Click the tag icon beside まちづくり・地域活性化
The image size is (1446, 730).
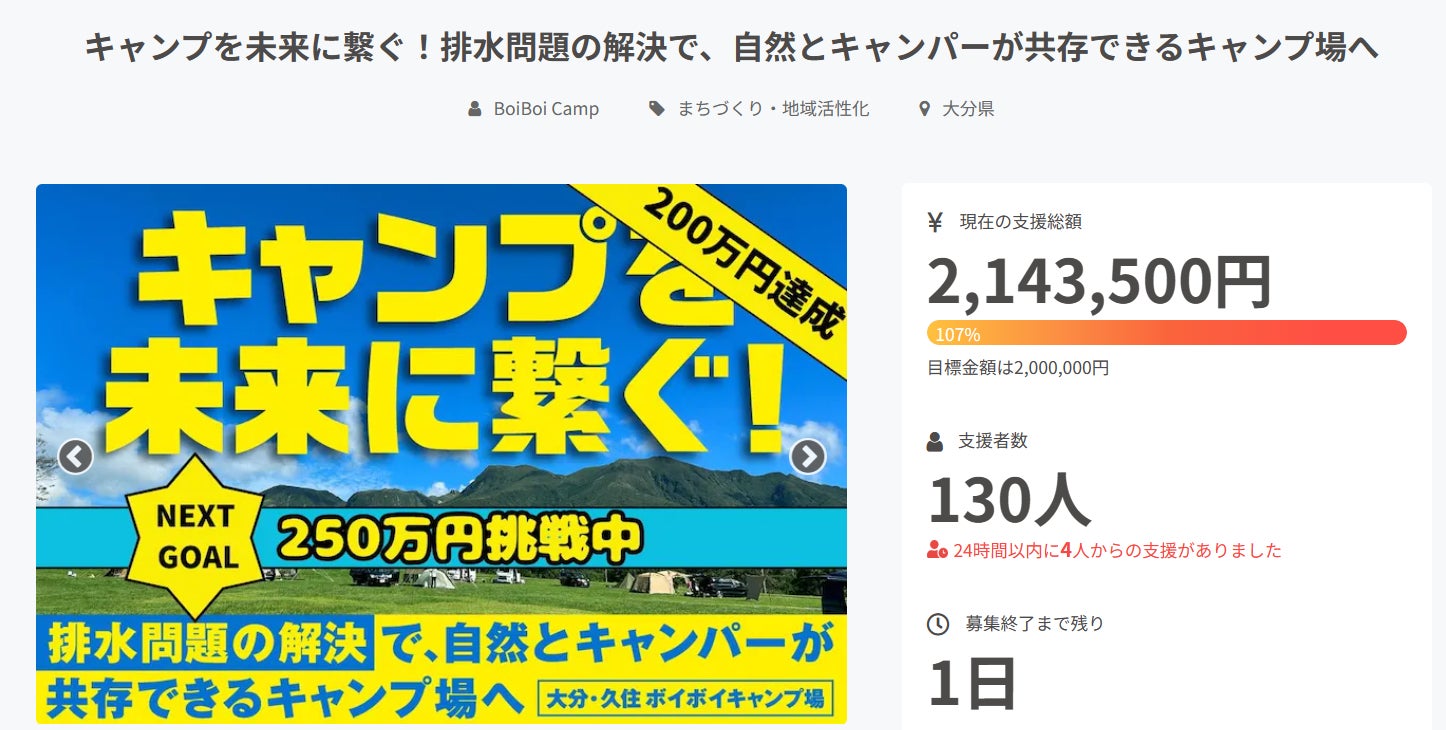pos(656,109)
